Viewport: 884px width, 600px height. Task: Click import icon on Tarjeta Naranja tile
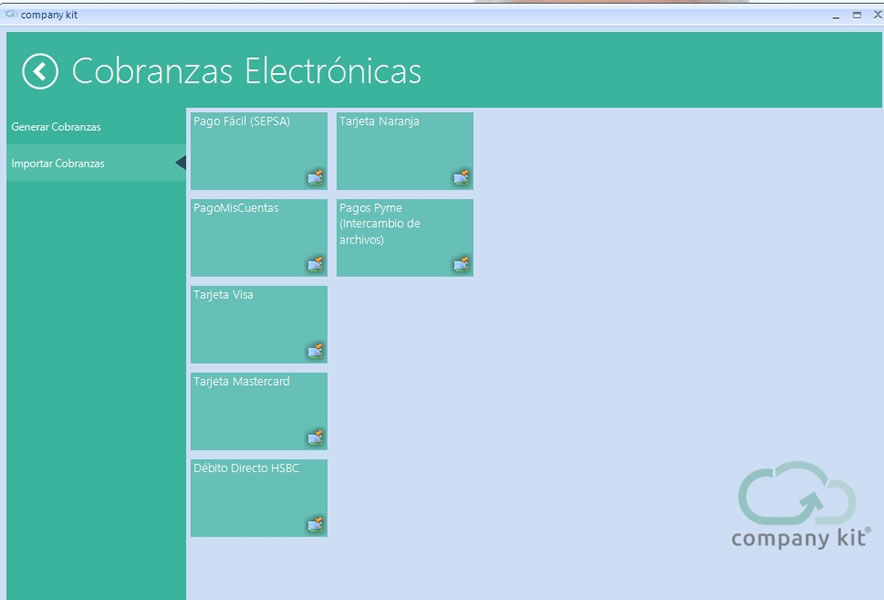point(461,178)
